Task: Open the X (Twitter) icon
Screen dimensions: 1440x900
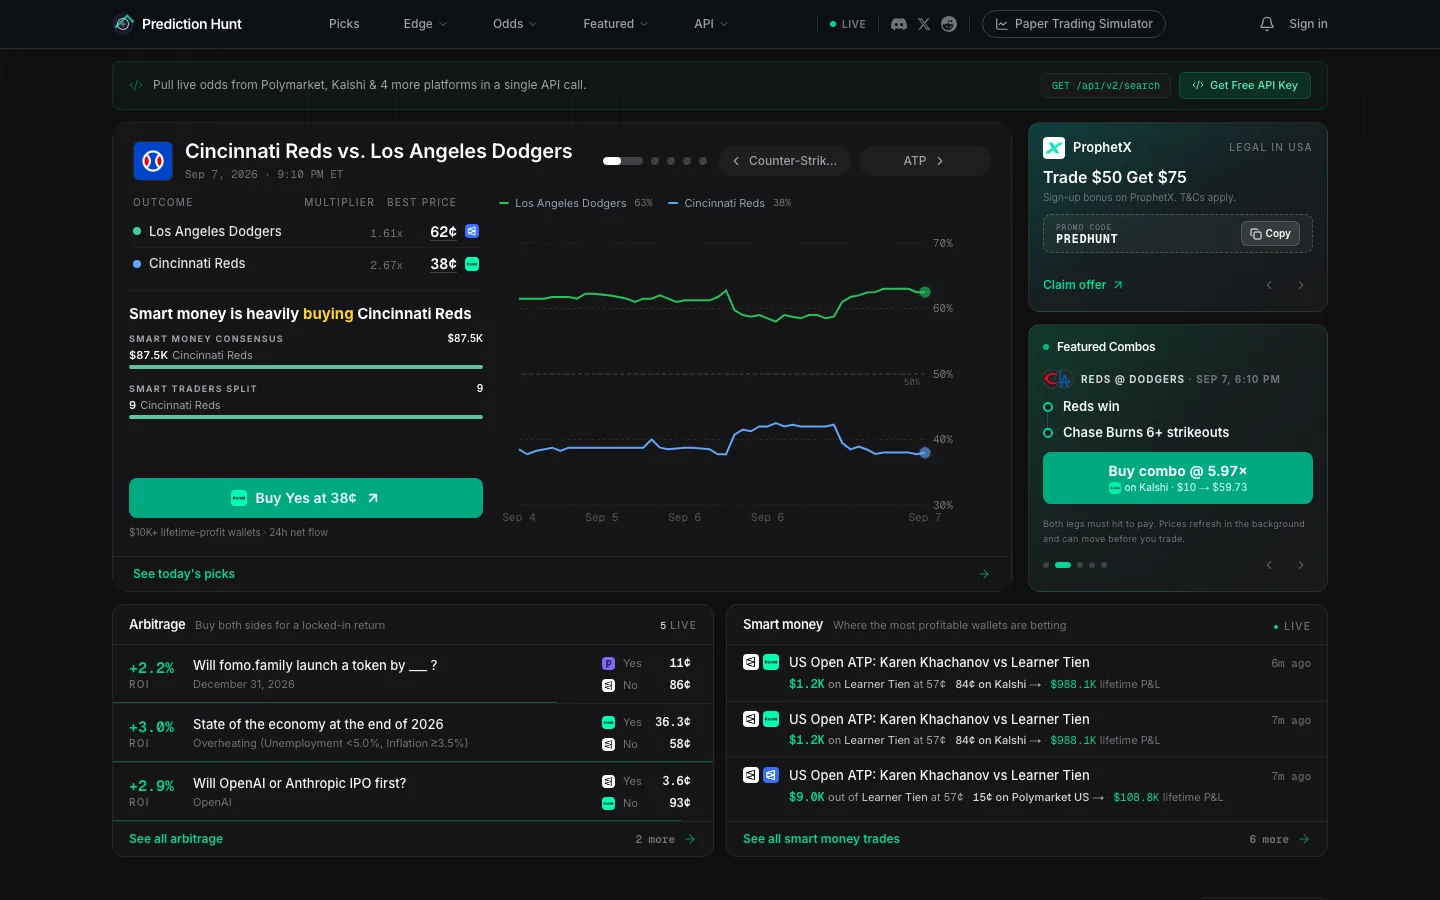Action: pyautogui.click(x=924, y=24)
